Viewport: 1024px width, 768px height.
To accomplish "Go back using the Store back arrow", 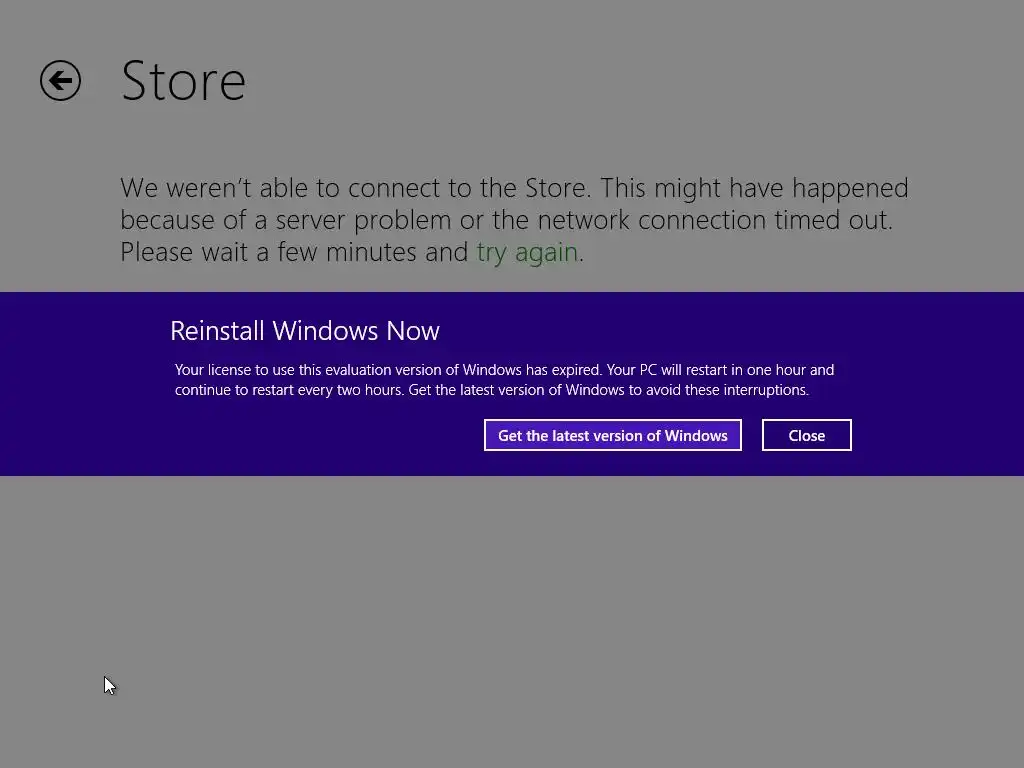I will (x=60, y=81).
